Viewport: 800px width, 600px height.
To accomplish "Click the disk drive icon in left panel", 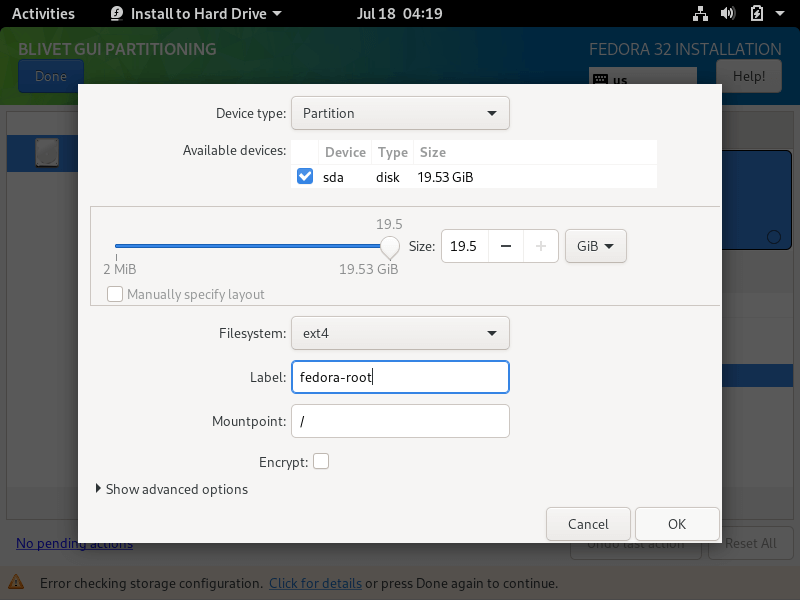I will pyautogui.click(x=48, y=153).
